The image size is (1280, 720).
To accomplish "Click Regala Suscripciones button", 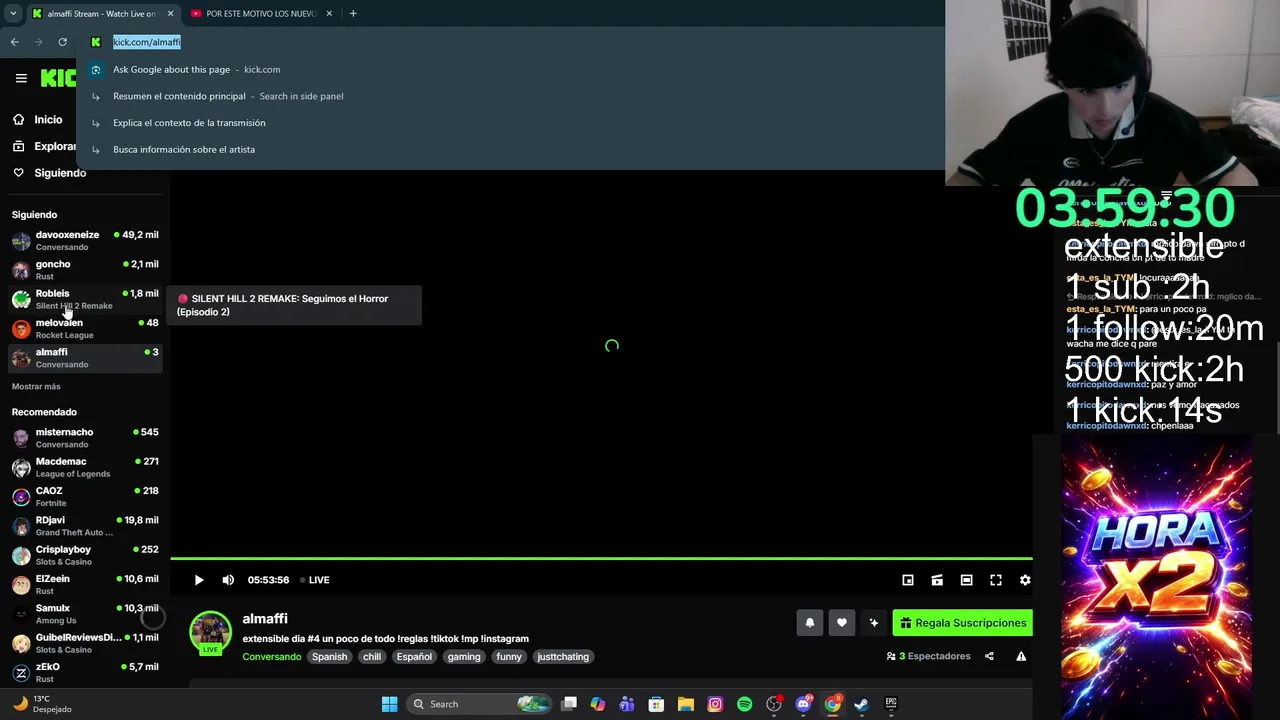I will [x=963, y=623].
